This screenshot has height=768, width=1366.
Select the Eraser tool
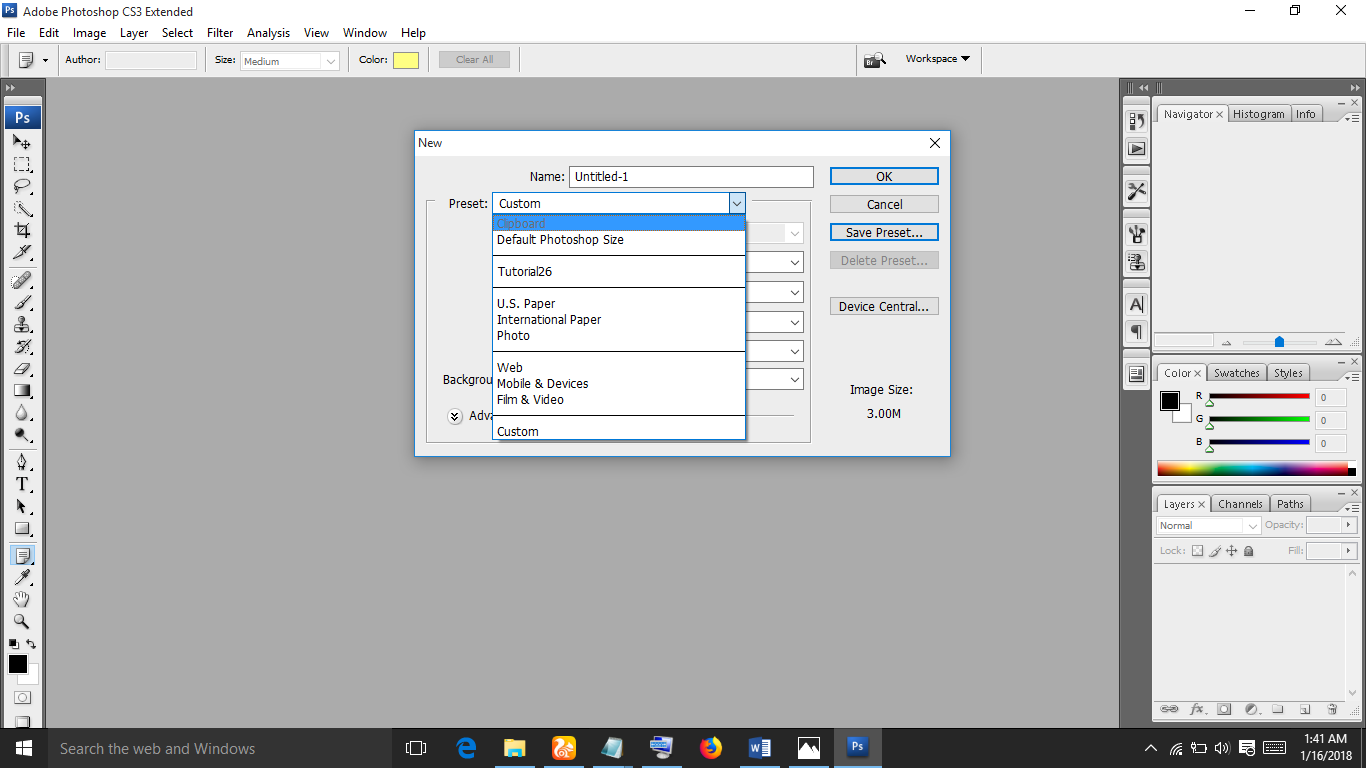(22, 368)
